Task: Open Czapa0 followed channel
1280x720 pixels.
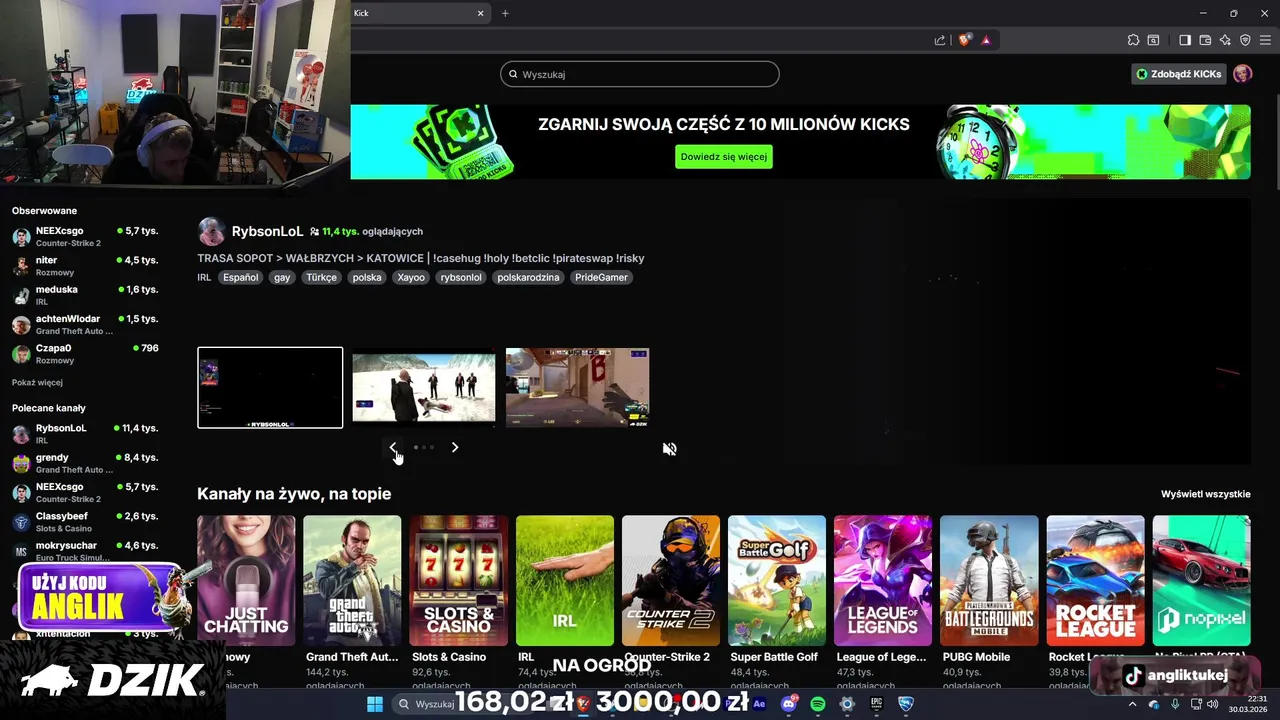Action: (x=86, y=353)
